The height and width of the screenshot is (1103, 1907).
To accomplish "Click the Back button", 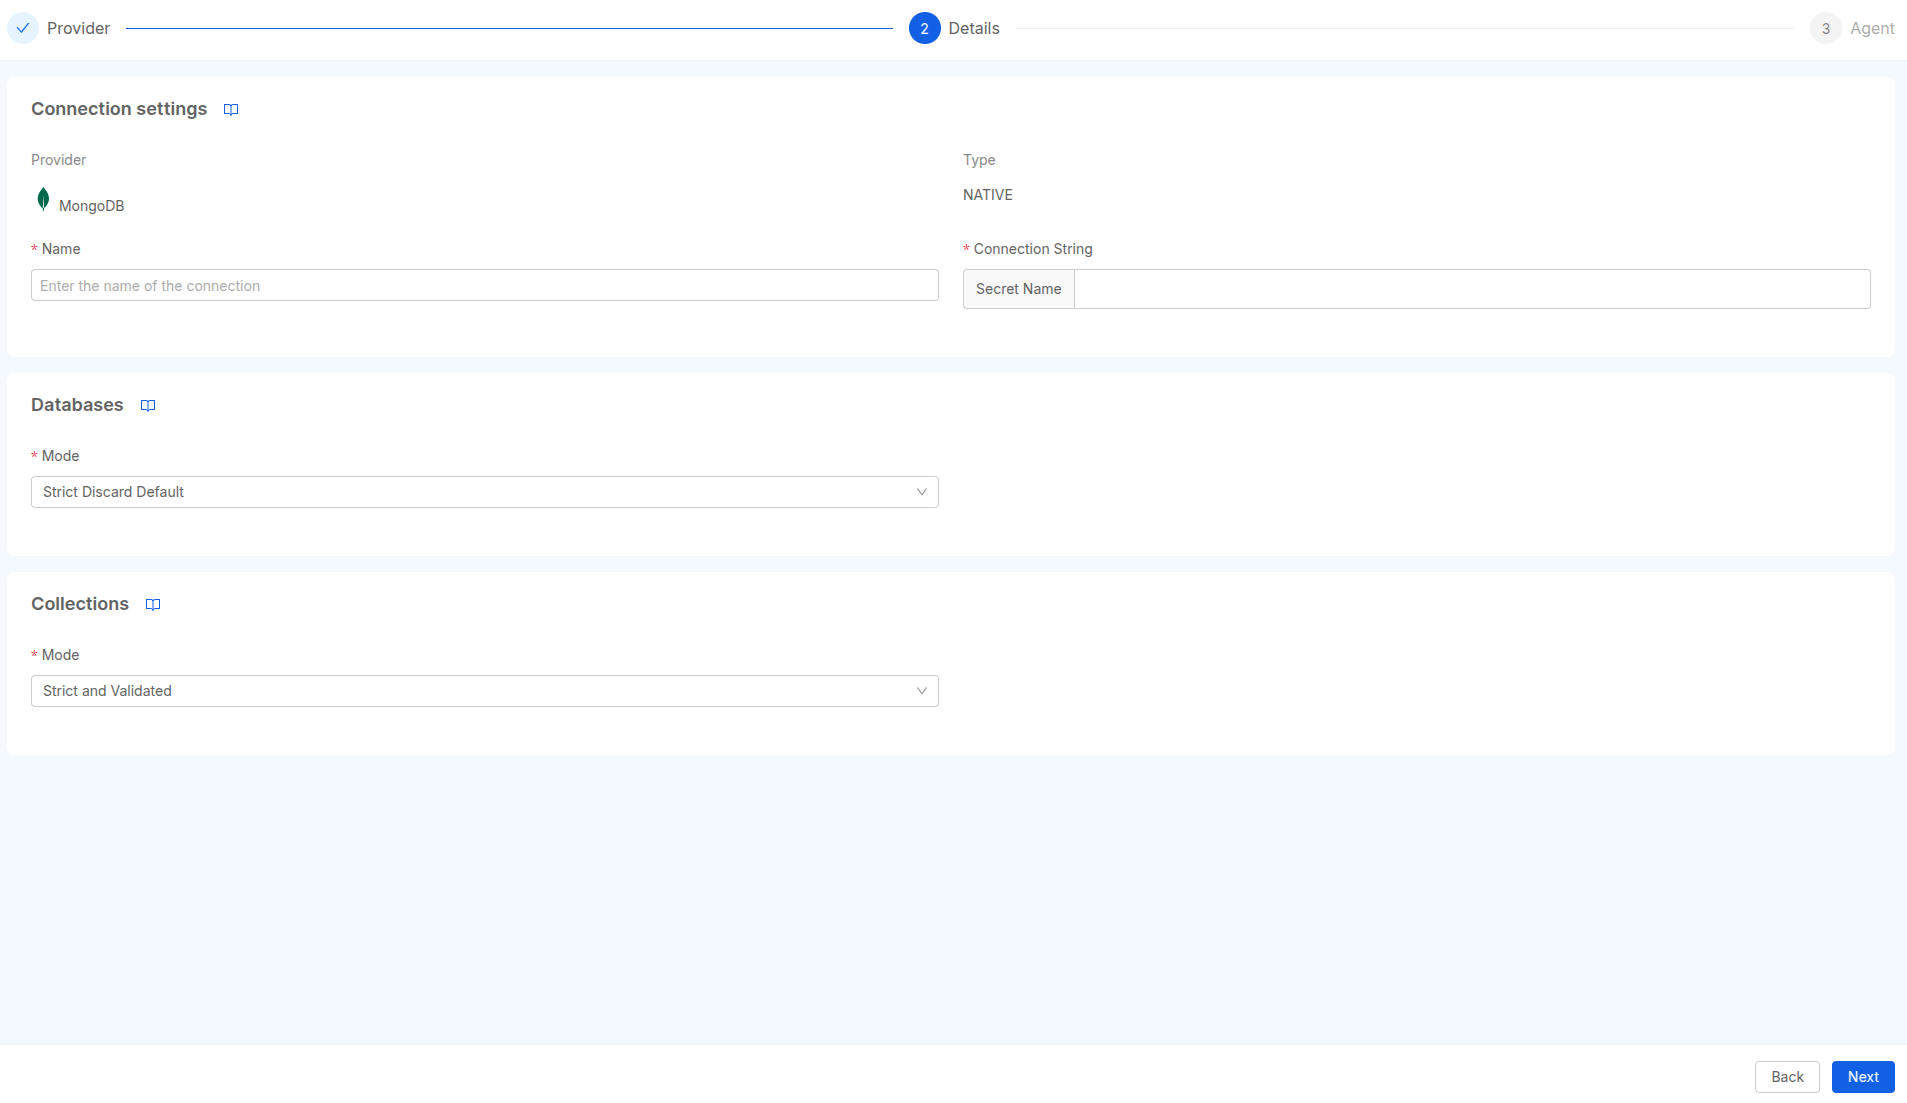I will pos(1786,1076).
